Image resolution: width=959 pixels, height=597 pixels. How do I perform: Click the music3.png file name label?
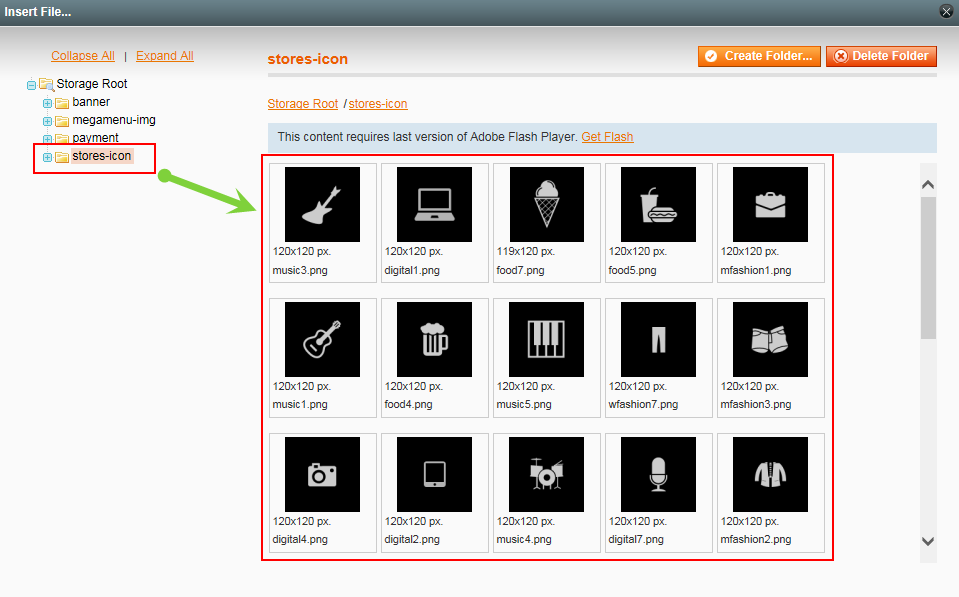[x=300, y=270]
